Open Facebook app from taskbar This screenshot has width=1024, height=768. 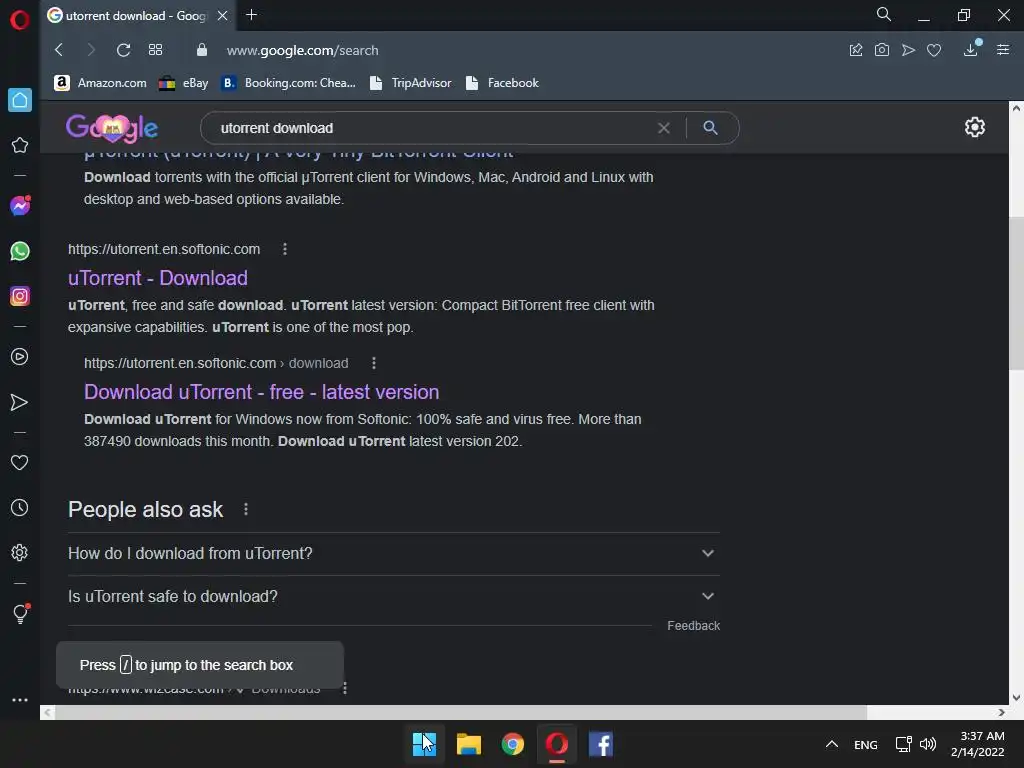pyautogui.click(x=601, y=744)
